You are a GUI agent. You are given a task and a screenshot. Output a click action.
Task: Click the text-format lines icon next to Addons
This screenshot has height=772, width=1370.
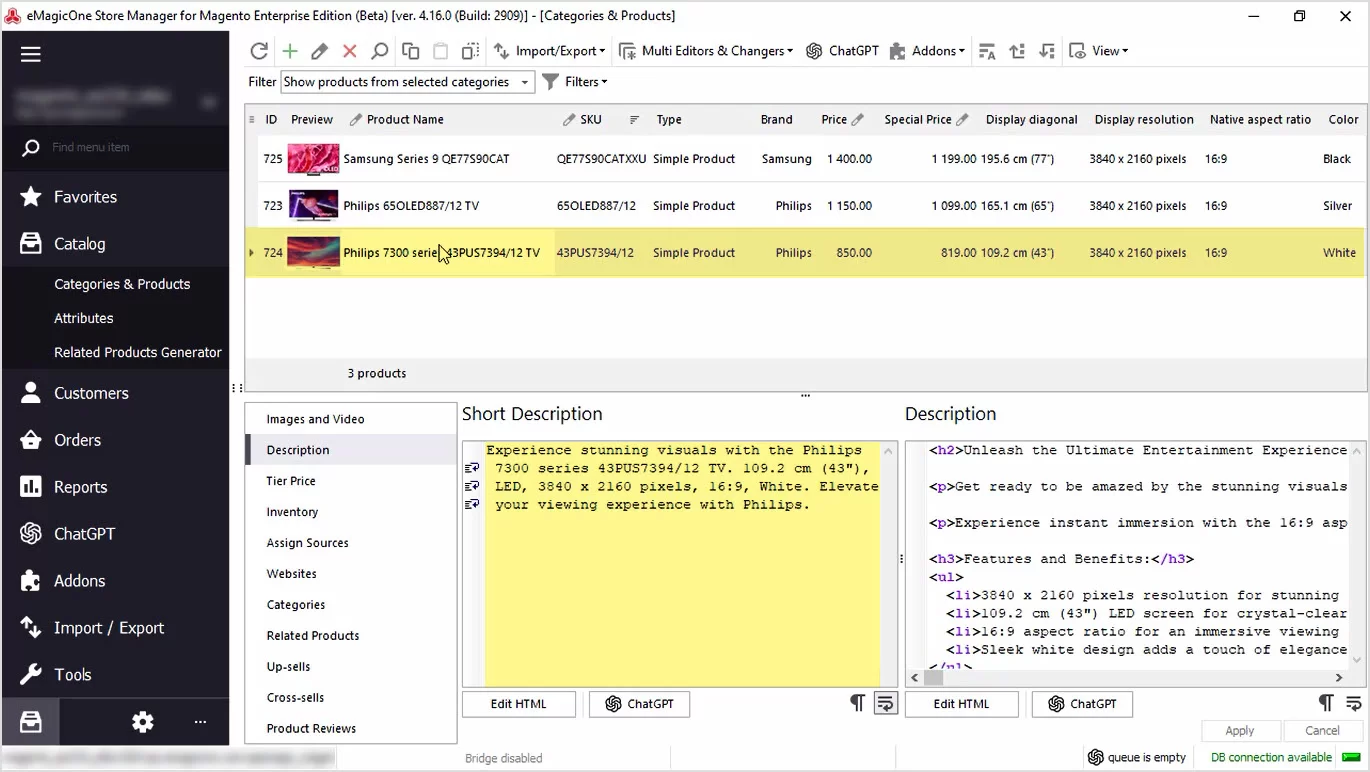tap(987, 51)
